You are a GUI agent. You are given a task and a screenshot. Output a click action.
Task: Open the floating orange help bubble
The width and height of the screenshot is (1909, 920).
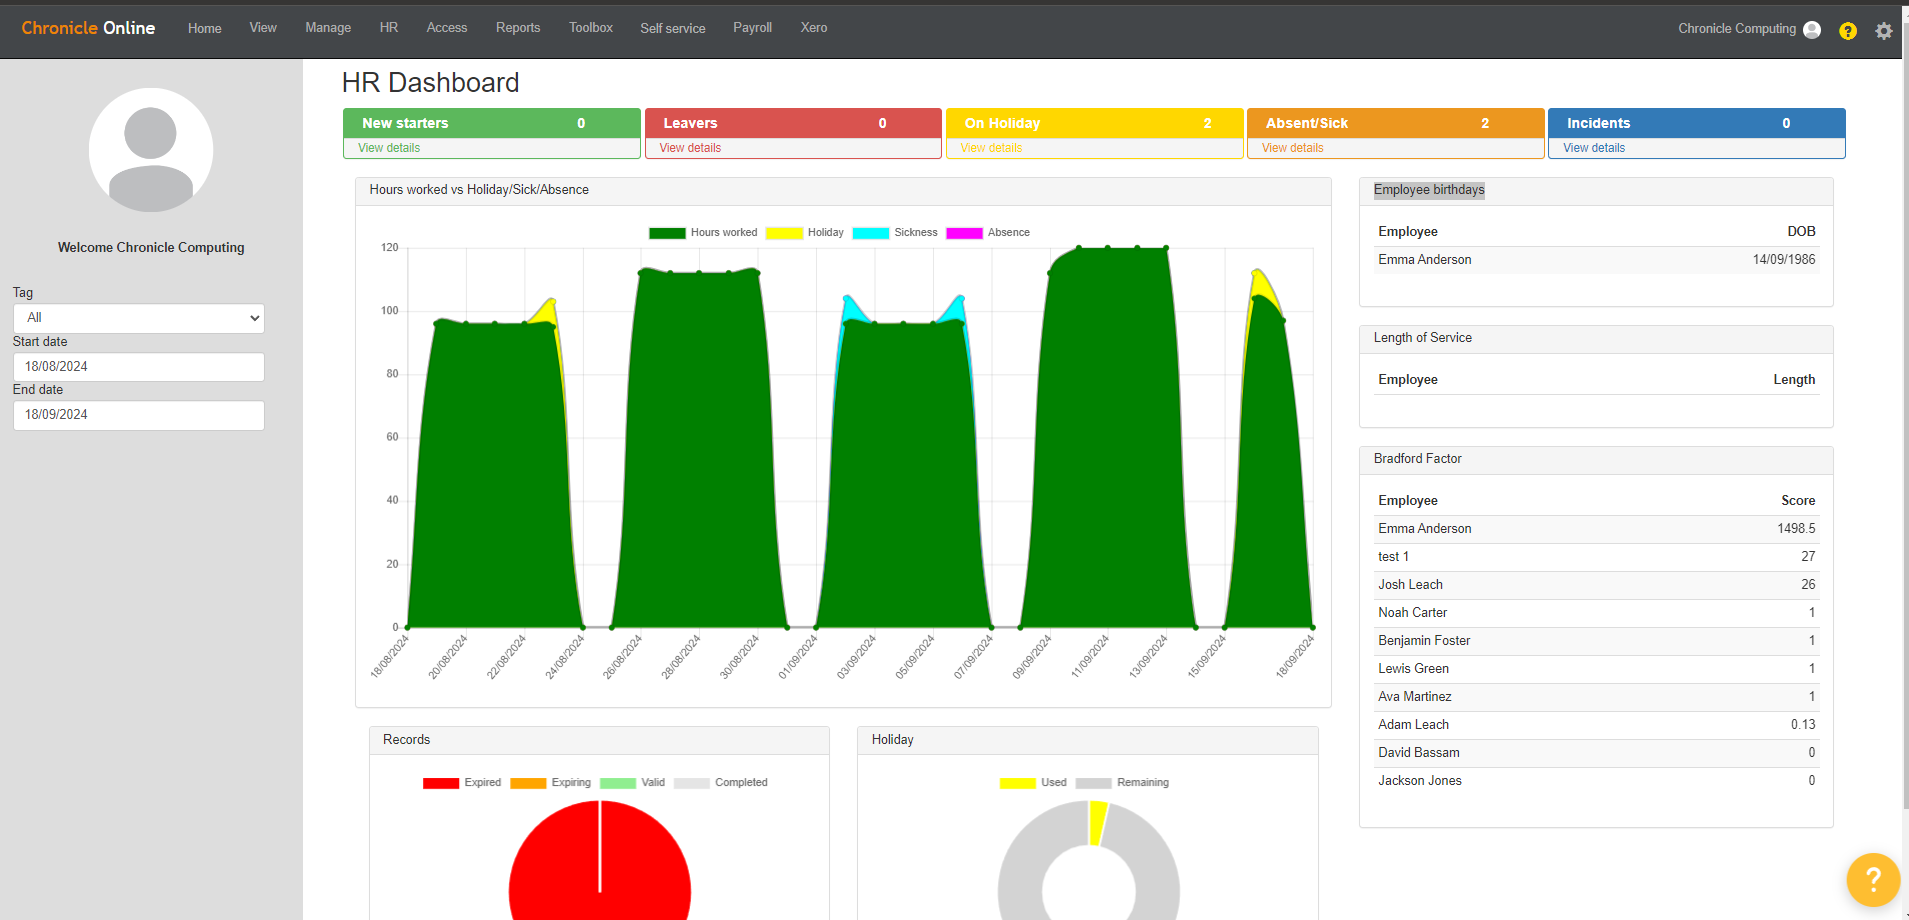pyautogui.click(x=1873, y=880)
